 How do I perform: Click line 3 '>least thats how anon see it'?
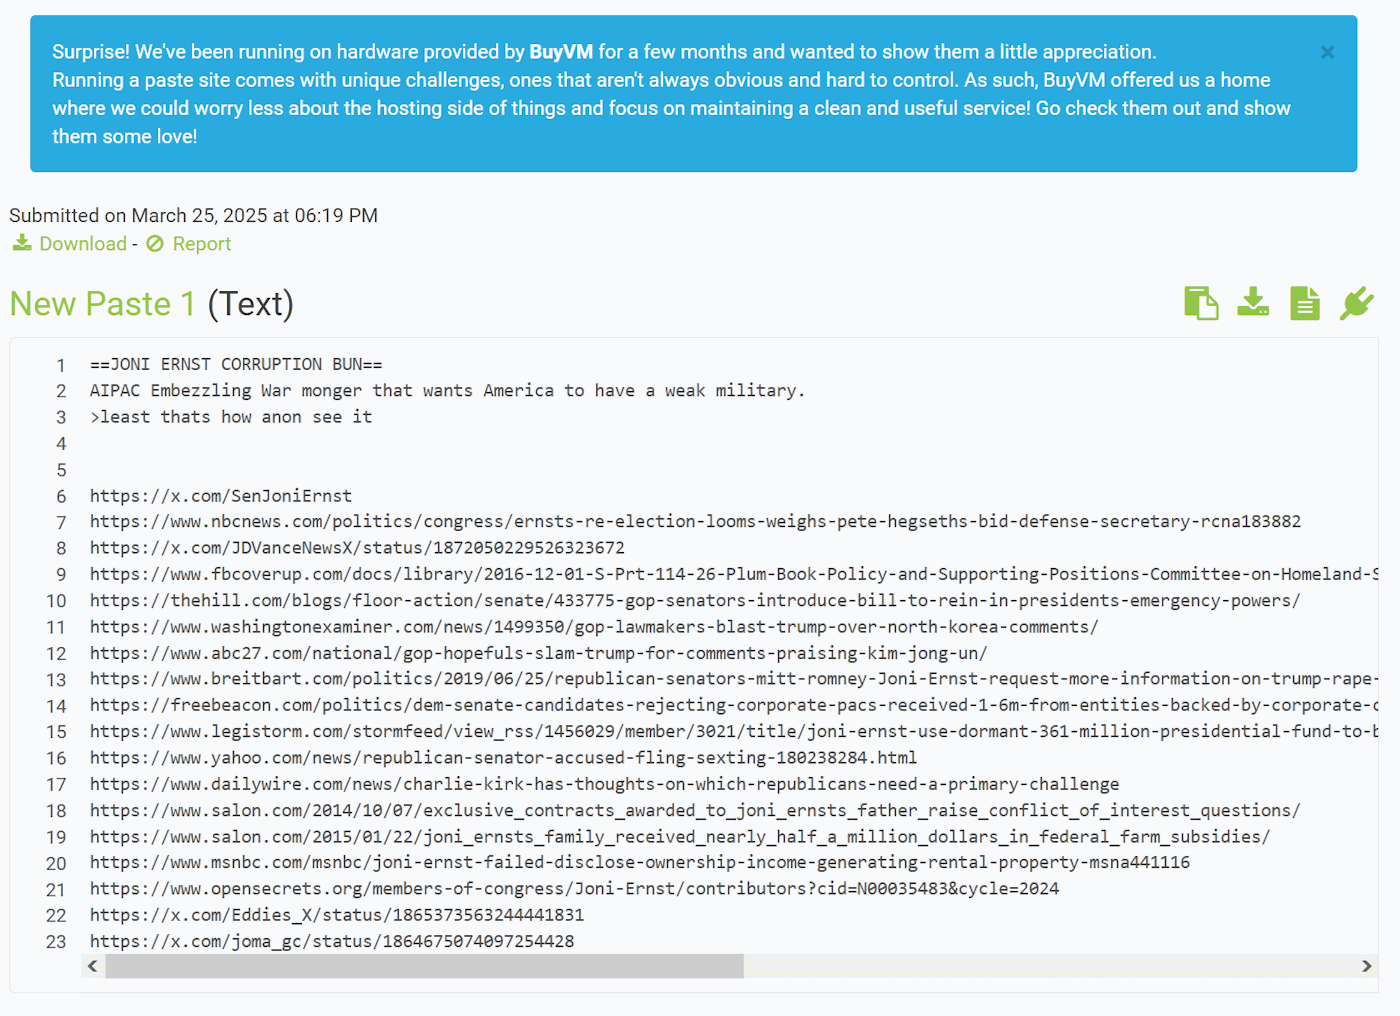(x=231, y=417)
